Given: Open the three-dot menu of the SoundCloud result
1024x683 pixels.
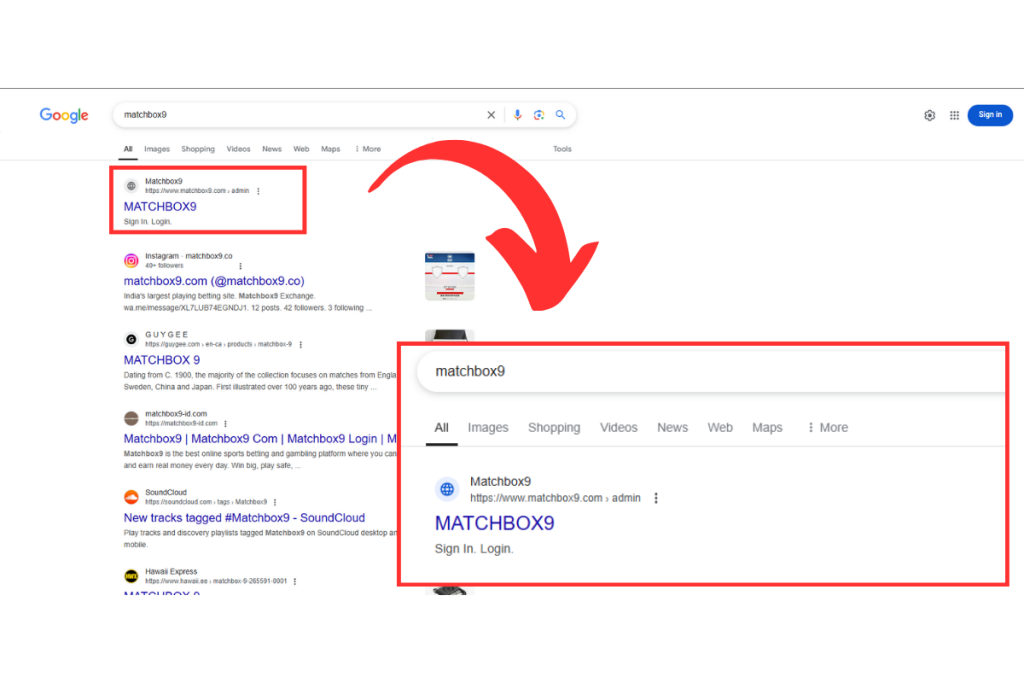Looking at the screenshot, I should (x=275, y=502).
